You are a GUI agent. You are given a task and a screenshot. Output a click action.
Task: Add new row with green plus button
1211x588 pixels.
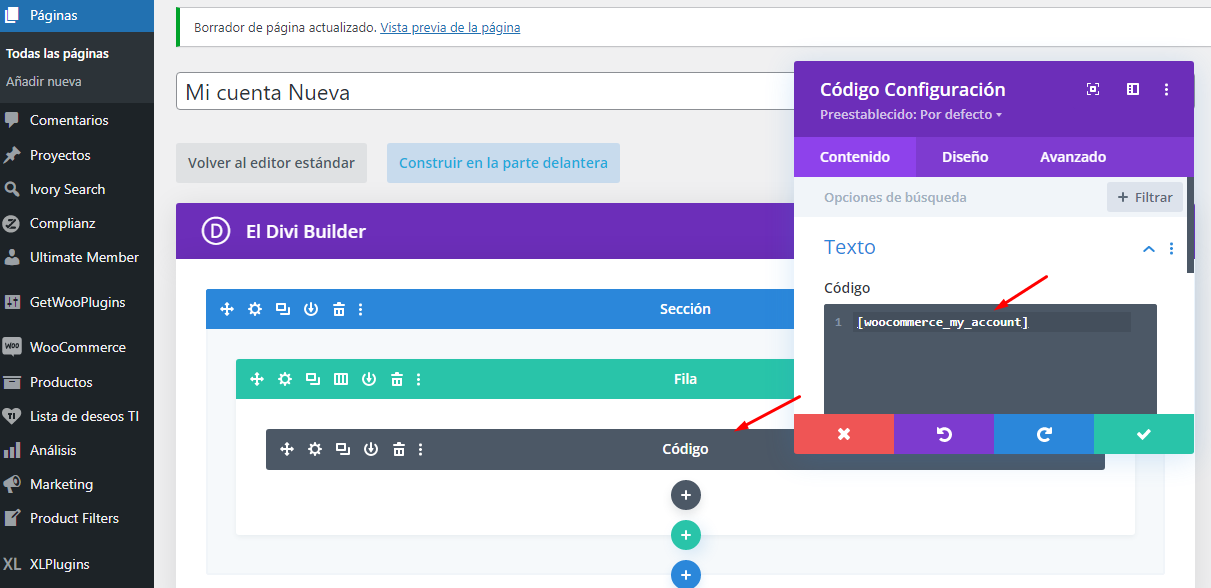[685, 535]
